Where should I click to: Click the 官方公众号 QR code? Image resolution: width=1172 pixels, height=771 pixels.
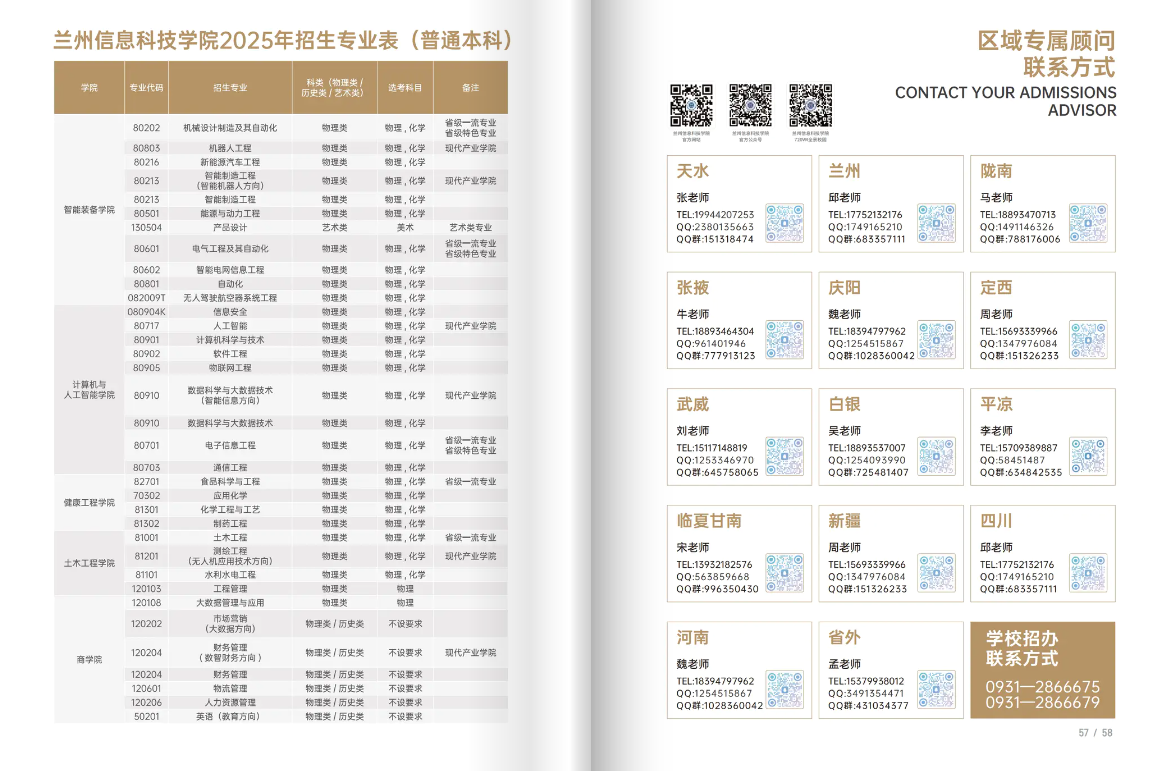(x=750, y=105)
